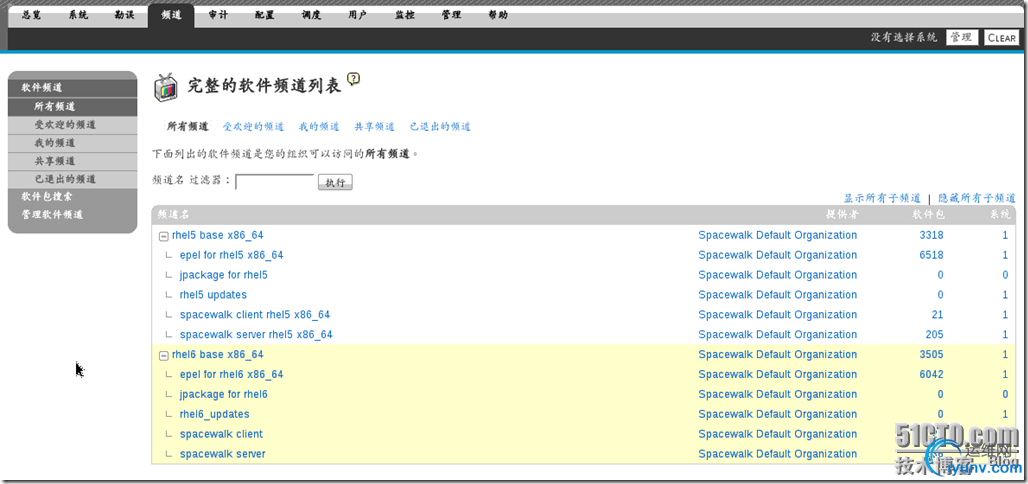The height and width of the screenshot is (484, 1028).
Task: Open the 审计 top menu tab
Action: [x=218, y=15]
